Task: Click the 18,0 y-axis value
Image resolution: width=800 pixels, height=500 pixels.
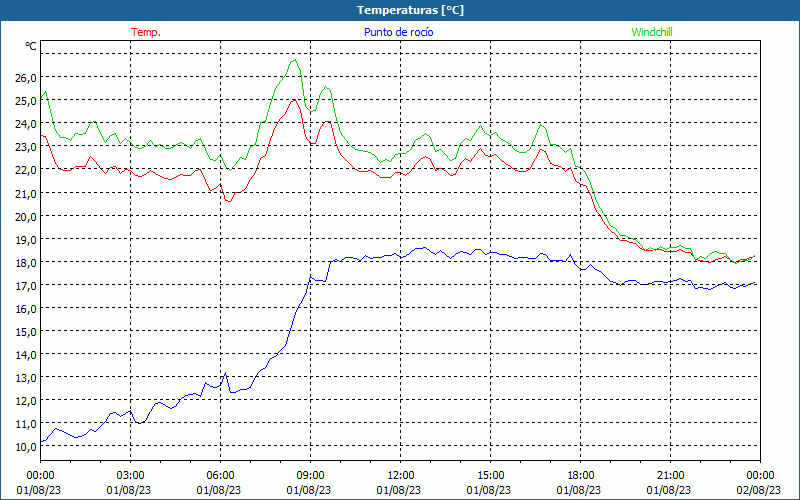Action: [26, 262]
